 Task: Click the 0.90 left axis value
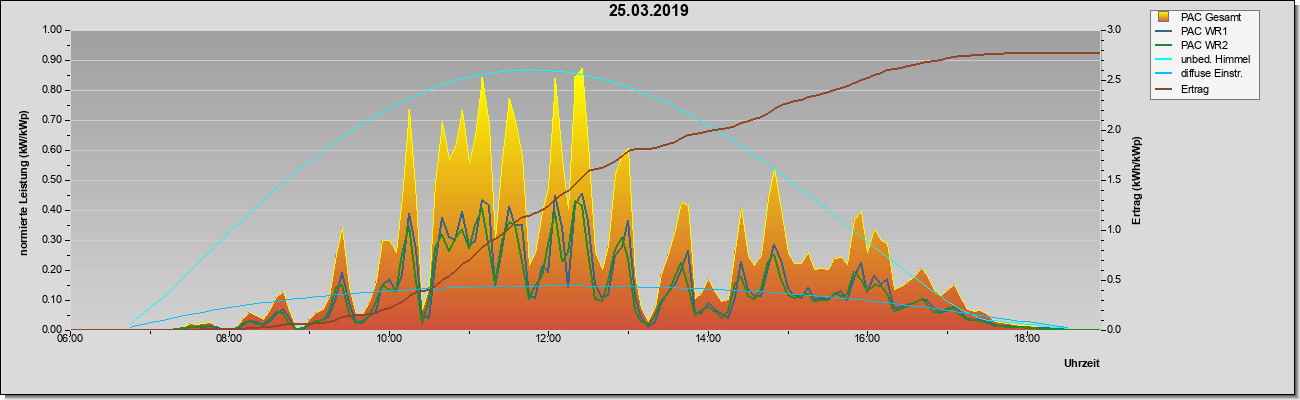pyautogui.click(x=51, y=60)
